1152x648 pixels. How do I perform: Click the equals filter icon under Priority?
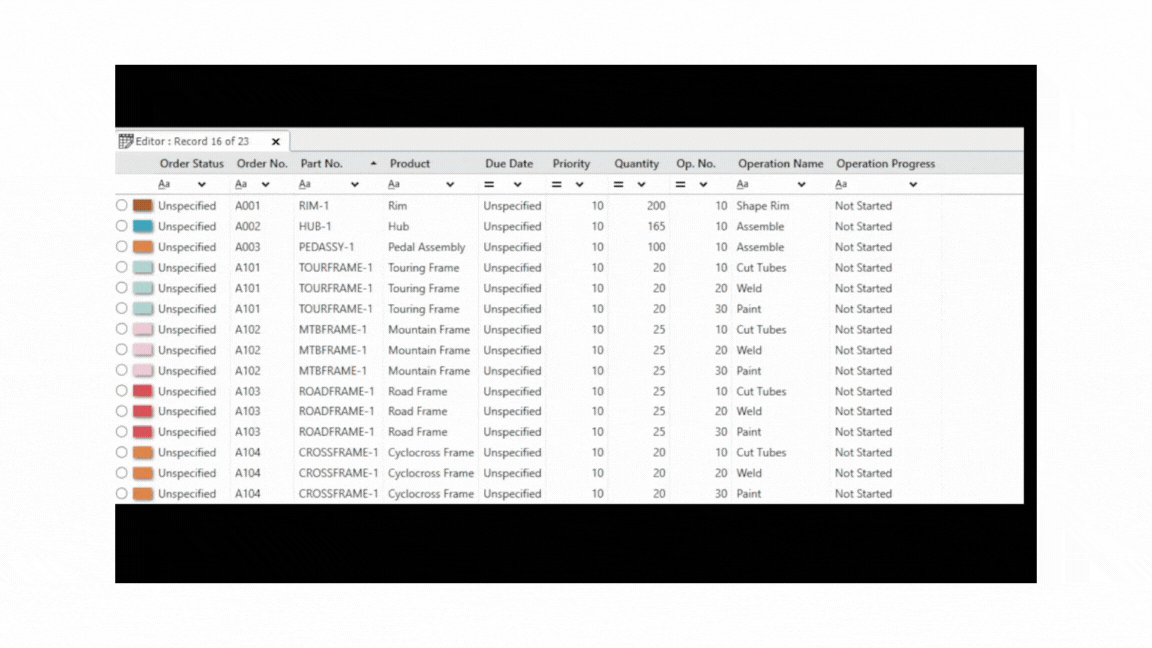pos(557,184)
